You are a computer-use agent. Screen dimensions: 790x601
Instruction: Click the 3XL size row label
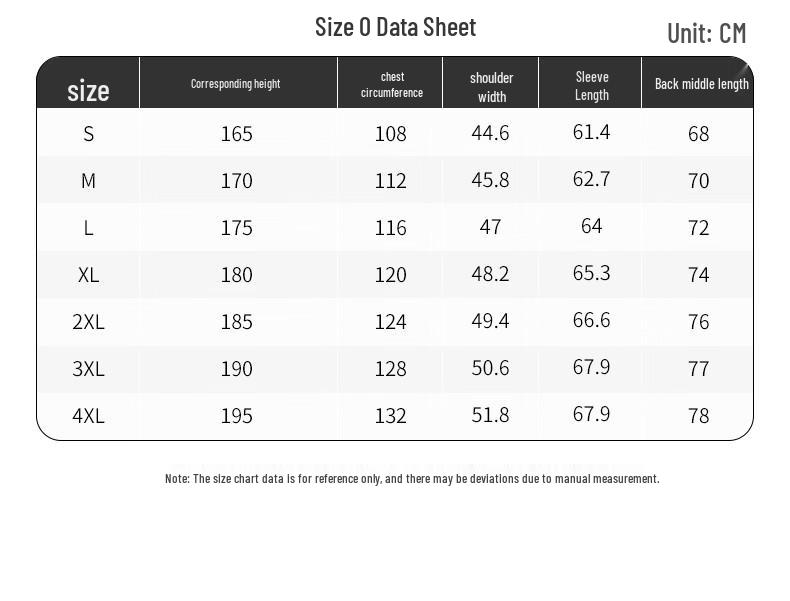88,368
